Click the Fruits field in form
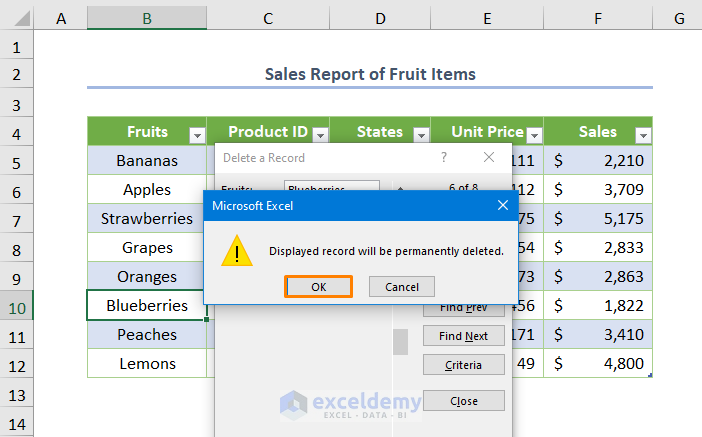 [331, 187]
